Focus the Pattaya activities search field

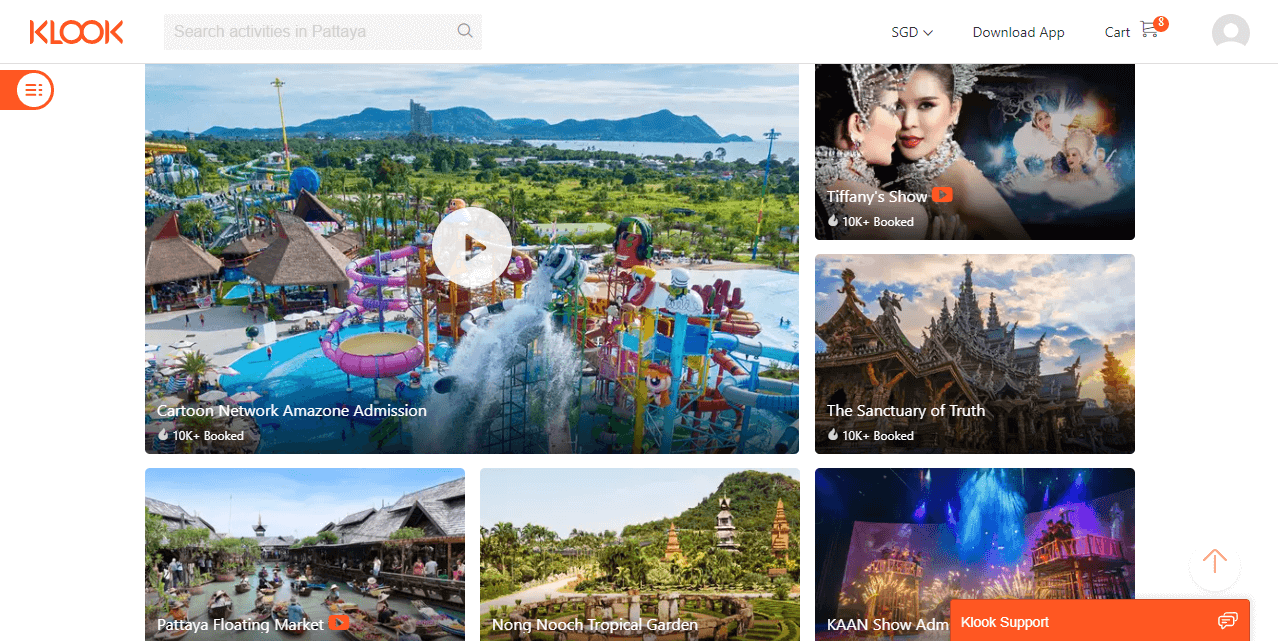[323, 32]
